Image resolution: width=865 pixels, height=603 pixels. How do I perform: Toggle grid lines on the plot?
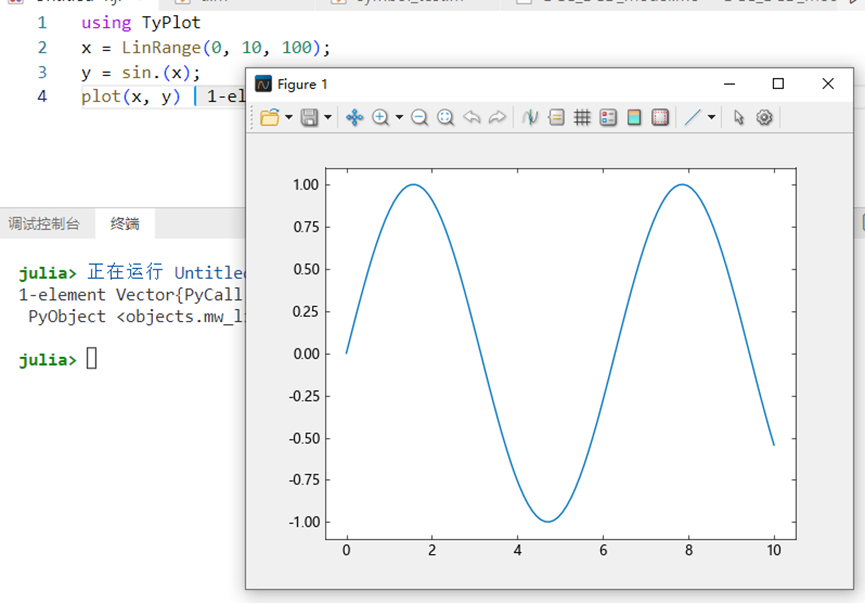582,117
